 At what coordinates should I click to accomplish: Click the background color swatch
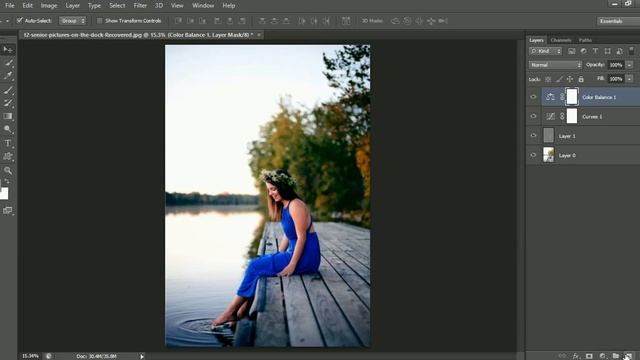pyautogui.click(x=4, y=194)
